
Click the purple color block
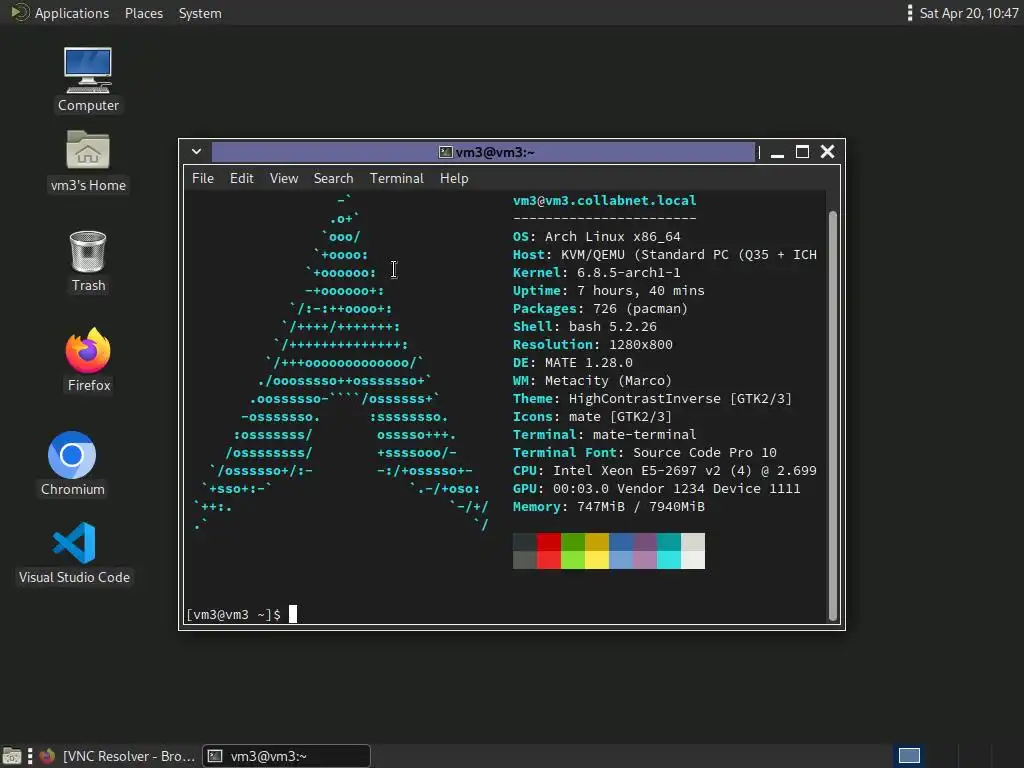tap(645, 542)
